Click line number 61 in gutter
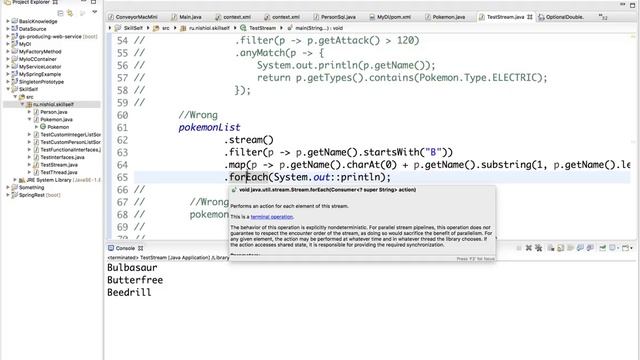The height and width of the screenshot is (360, 640). tap(122, 128)
